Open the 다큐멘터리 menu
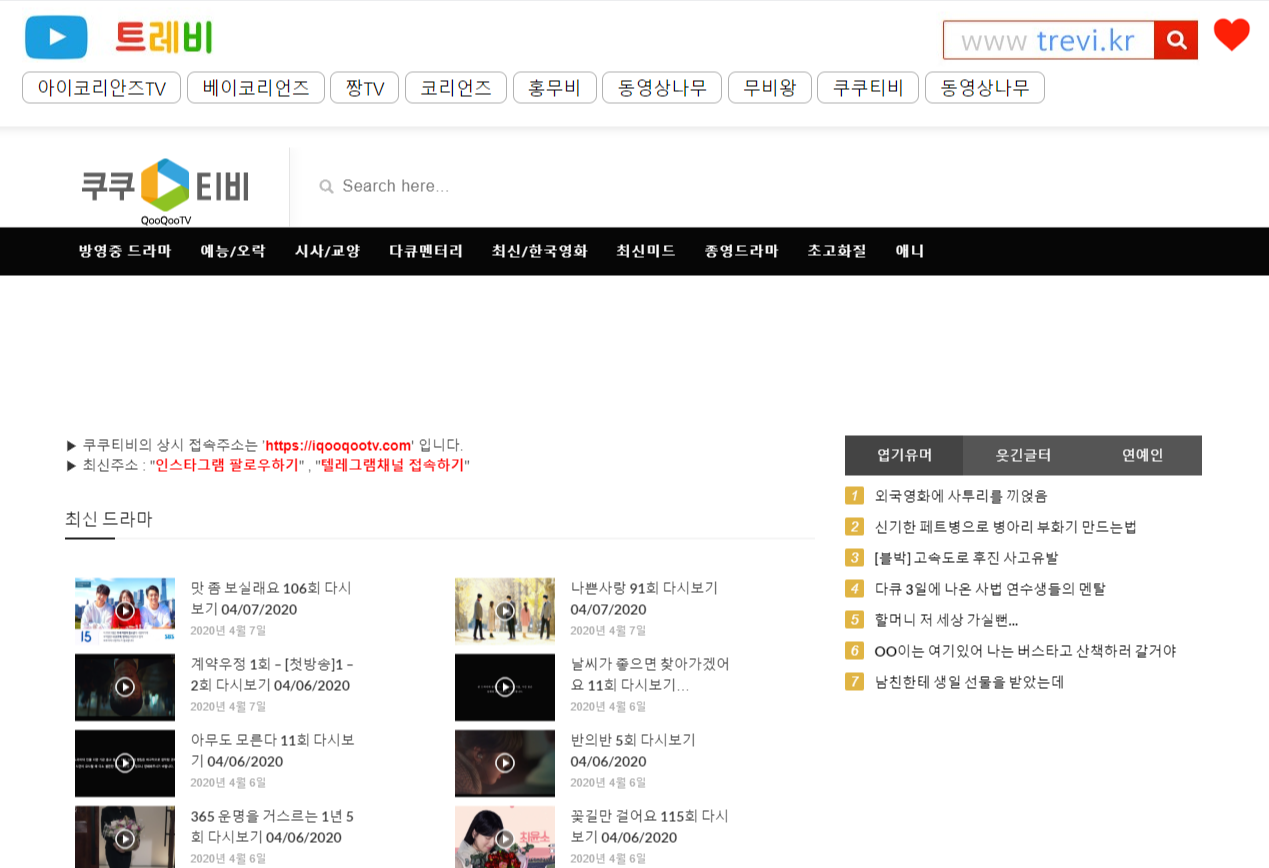1269x868 pixels. (426, 251)
